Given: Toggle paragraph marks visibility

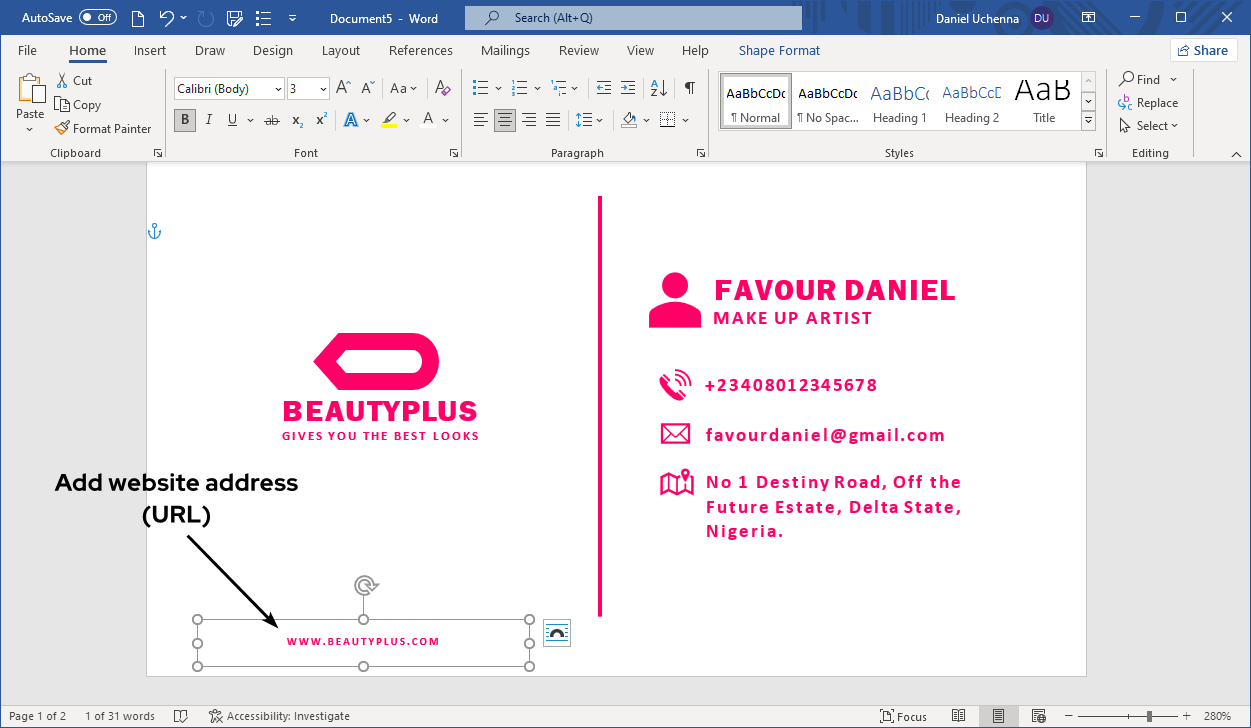Looking at the screenshot, I should pos(689,88).
